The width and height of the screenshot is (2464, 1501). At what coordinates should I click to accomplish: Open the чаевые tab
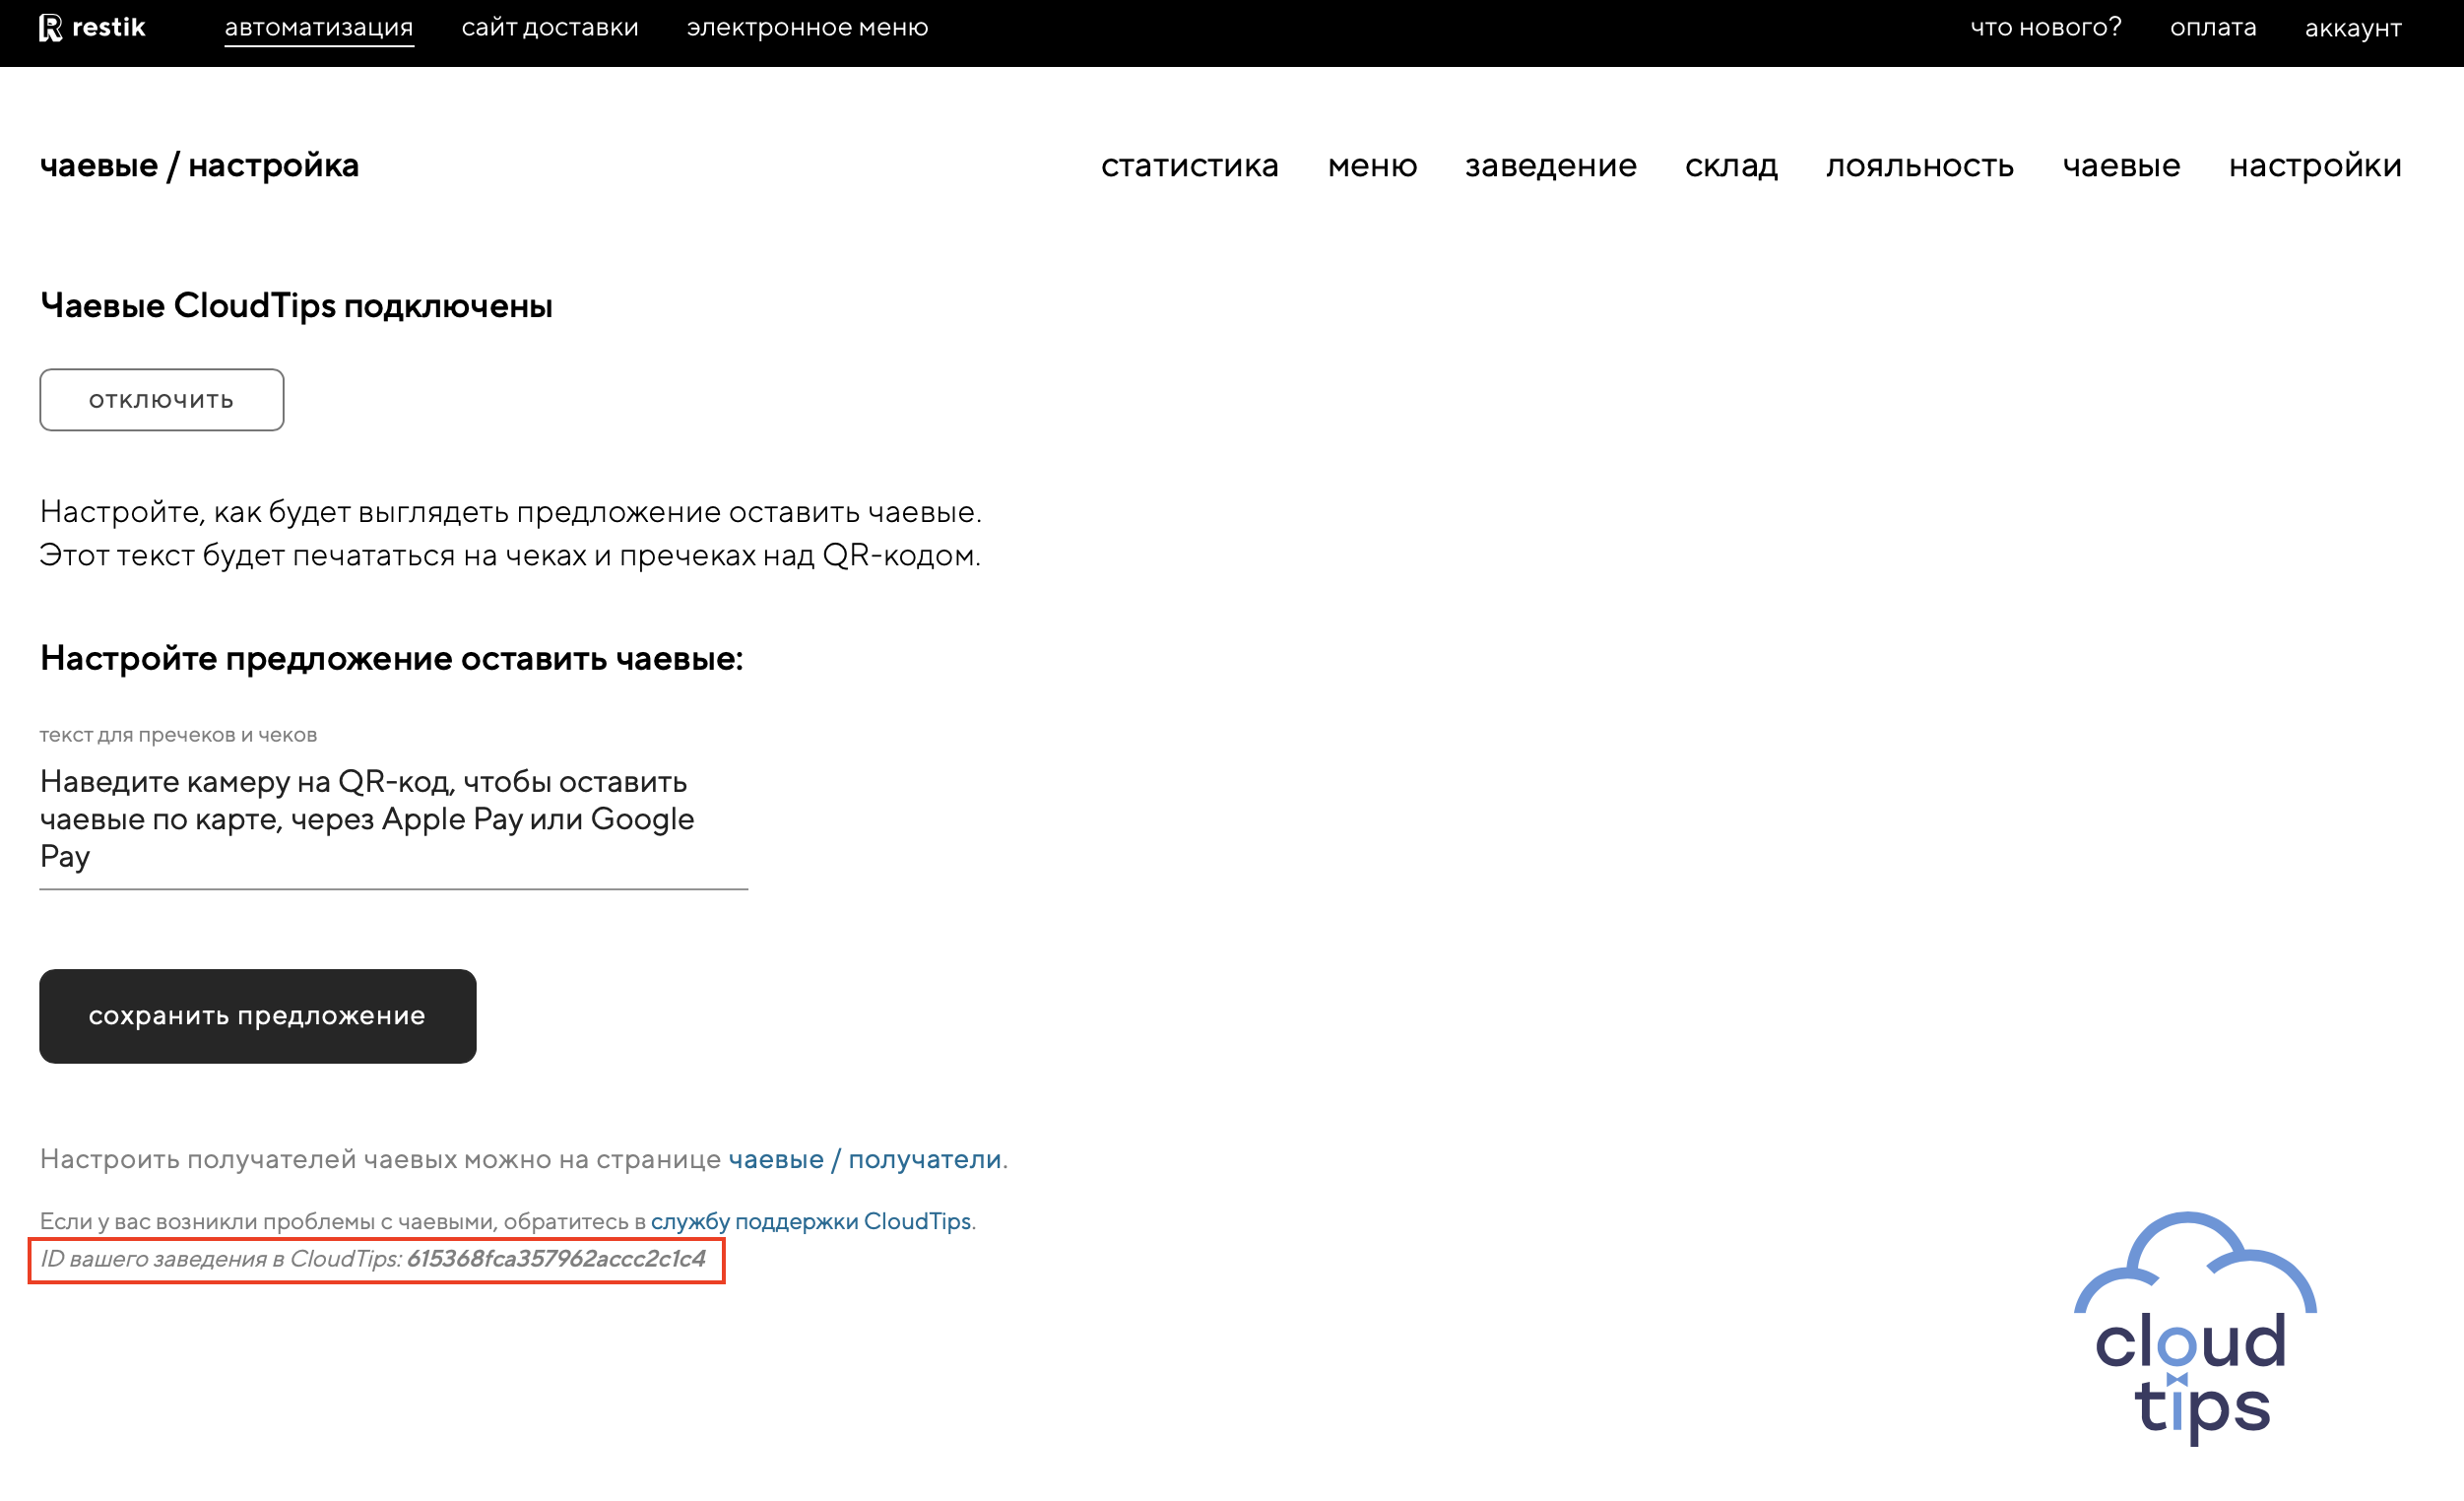2121,166
